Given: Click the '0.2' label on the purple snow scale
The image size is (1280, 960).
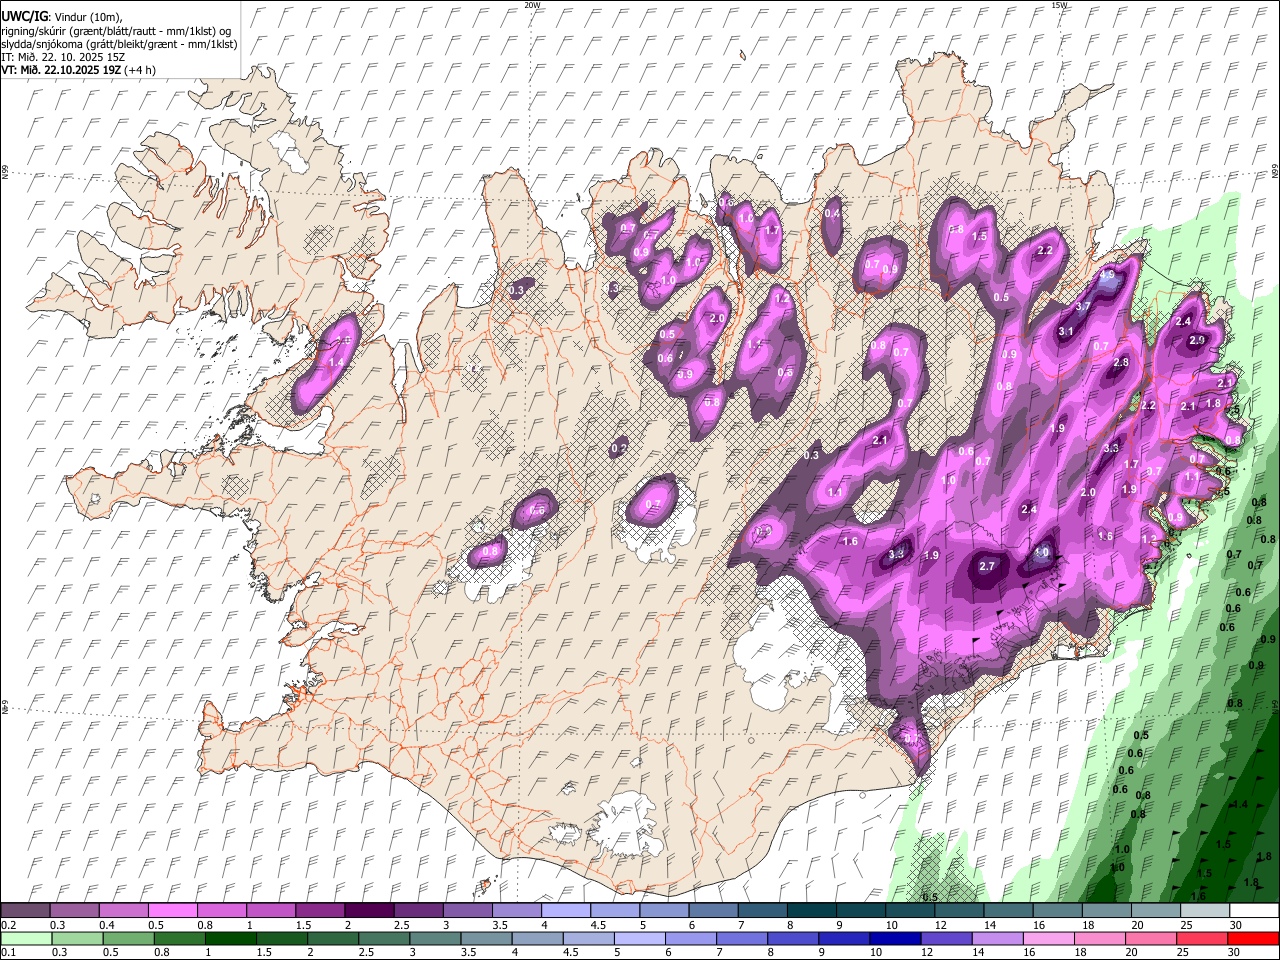Looking at the screenshot, I should click(8, 926).
